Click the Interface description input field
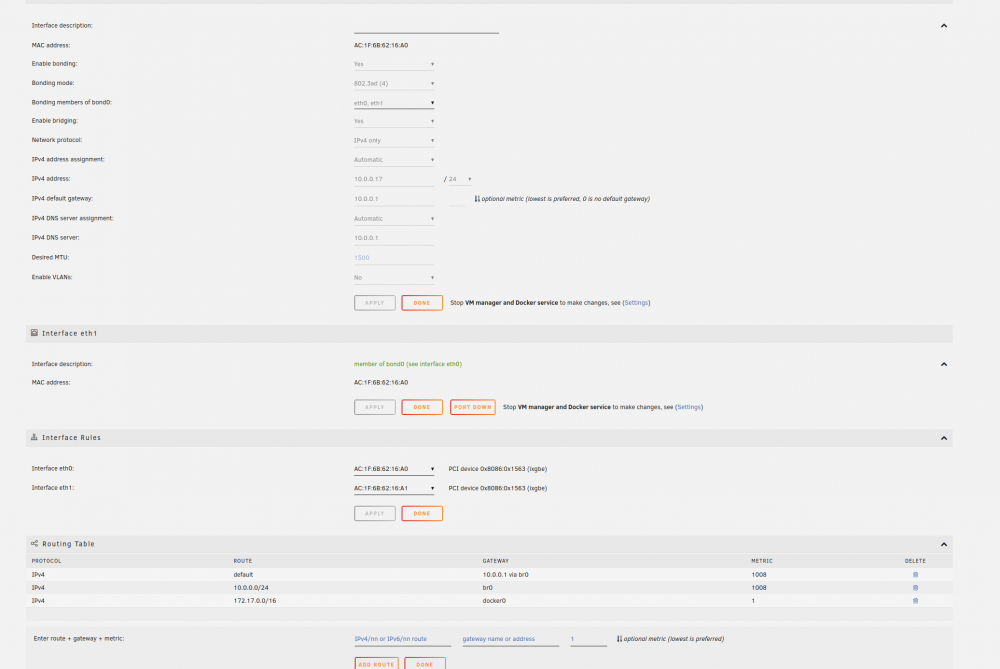 (426, 27)
